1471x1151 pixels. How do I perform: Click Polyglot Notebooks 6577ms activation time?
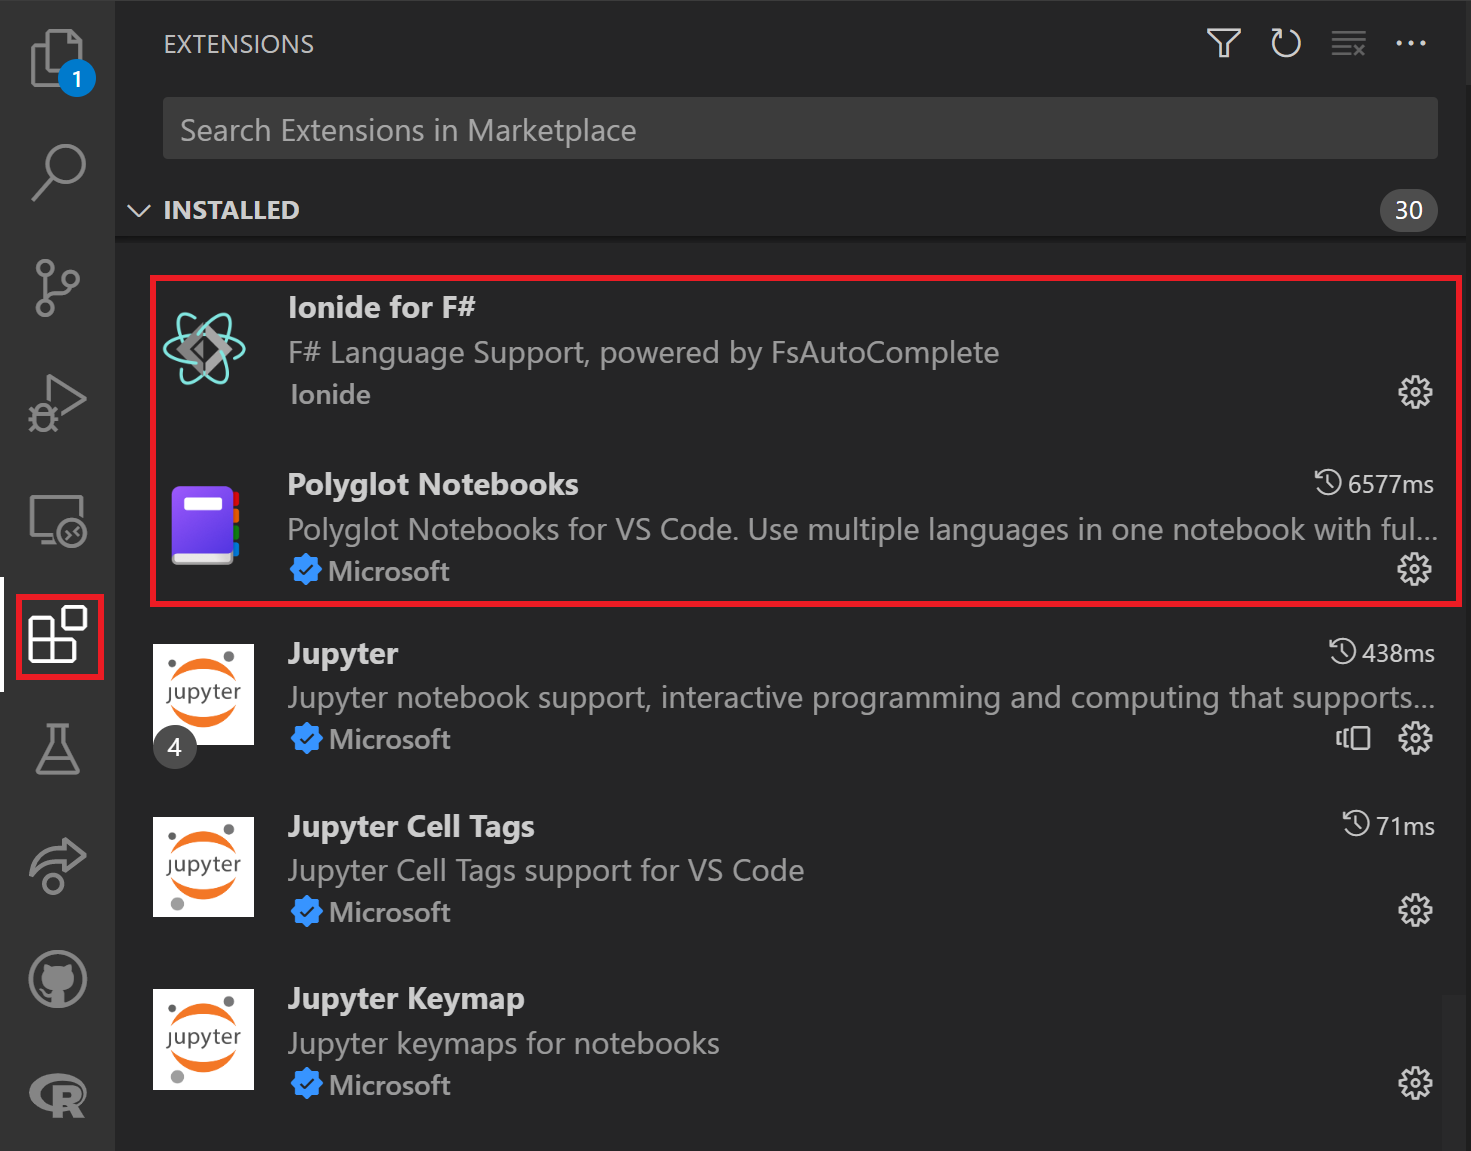(1374, 484)
